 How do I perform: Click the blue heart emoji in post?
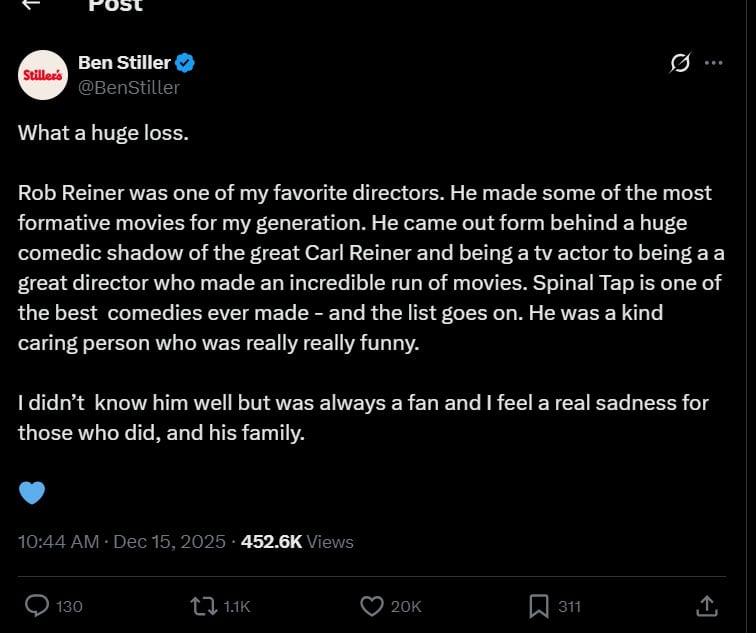32,492
